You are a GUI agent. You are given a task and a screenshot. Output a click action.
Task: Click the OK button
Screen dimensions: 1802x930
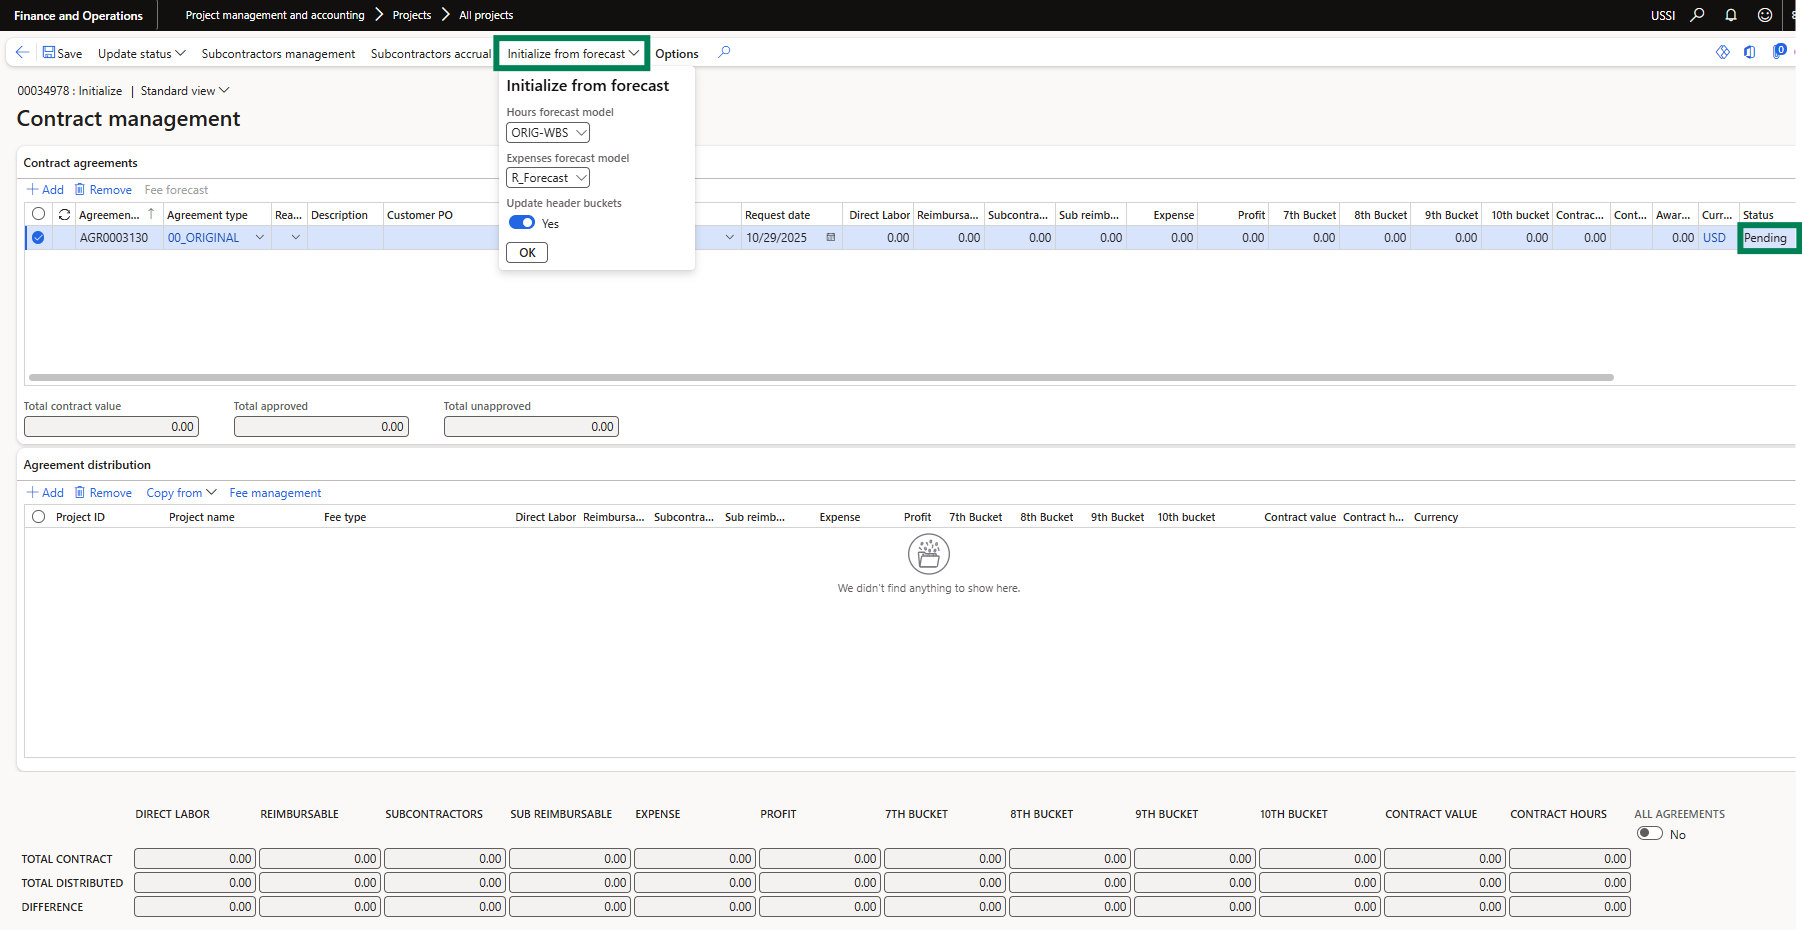click(527, 253)
